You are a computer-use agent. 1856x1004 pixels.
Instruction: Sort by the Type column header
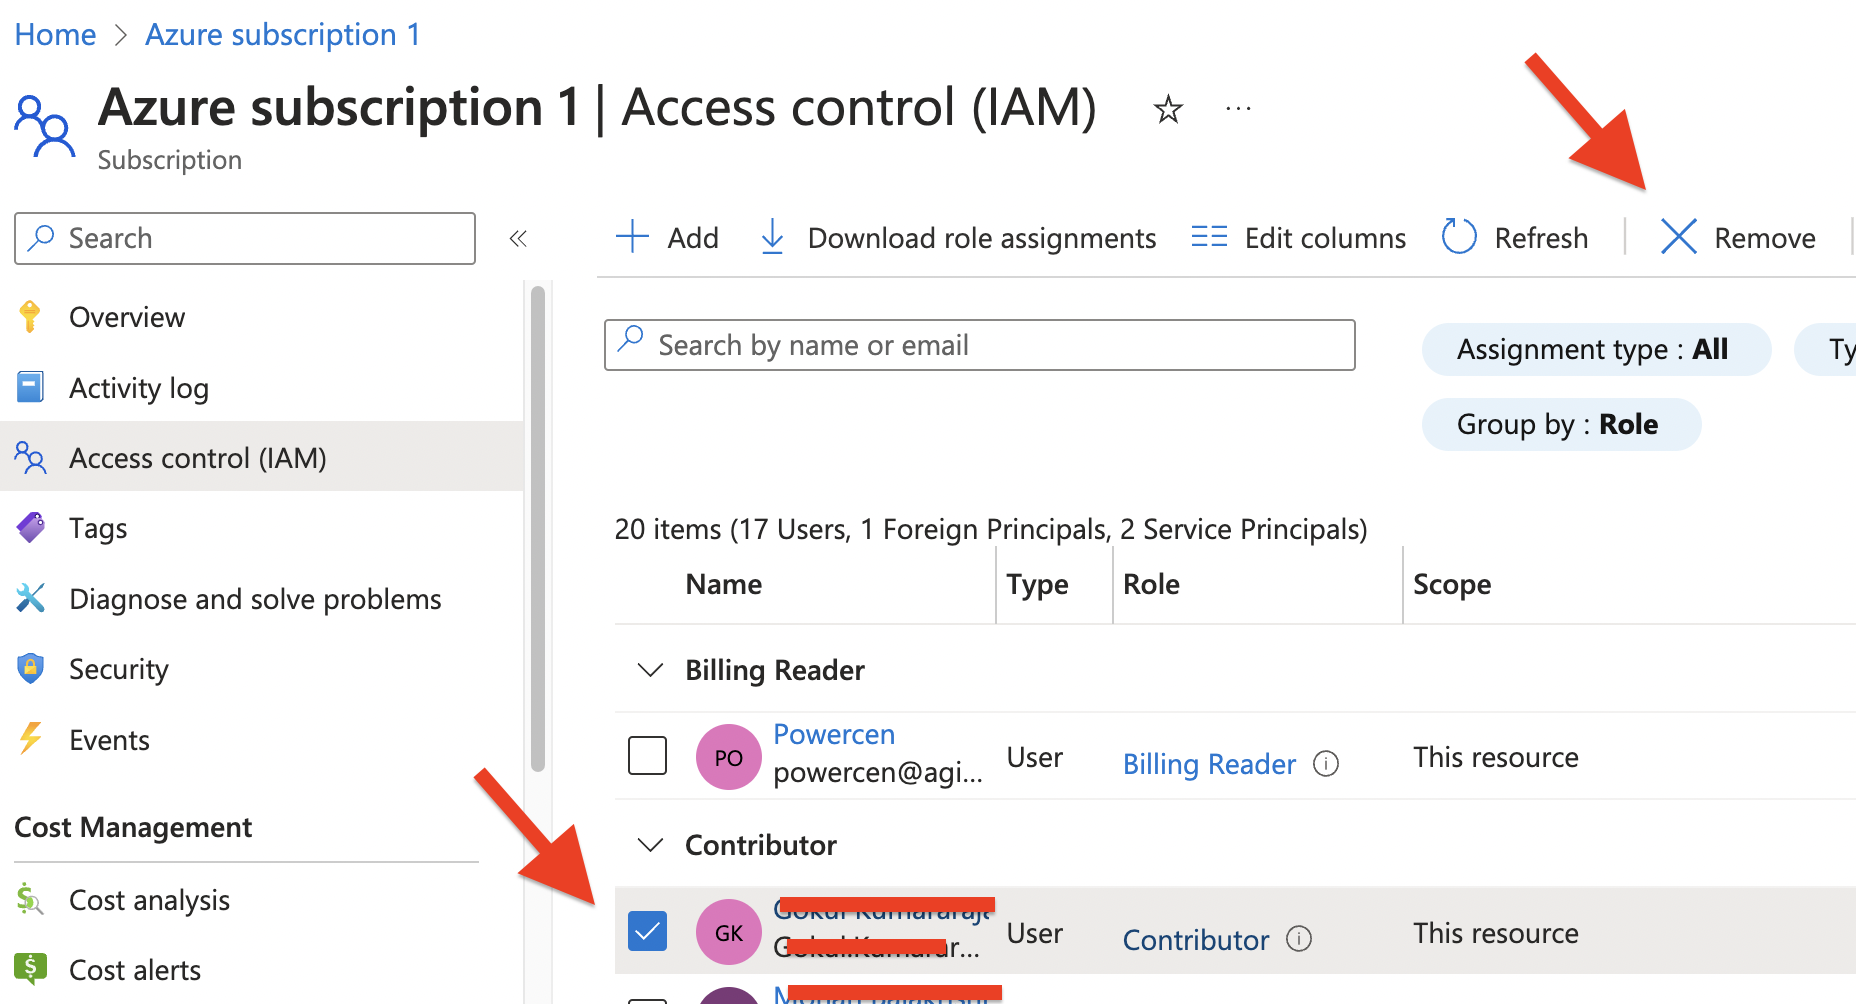[1037, 584]
